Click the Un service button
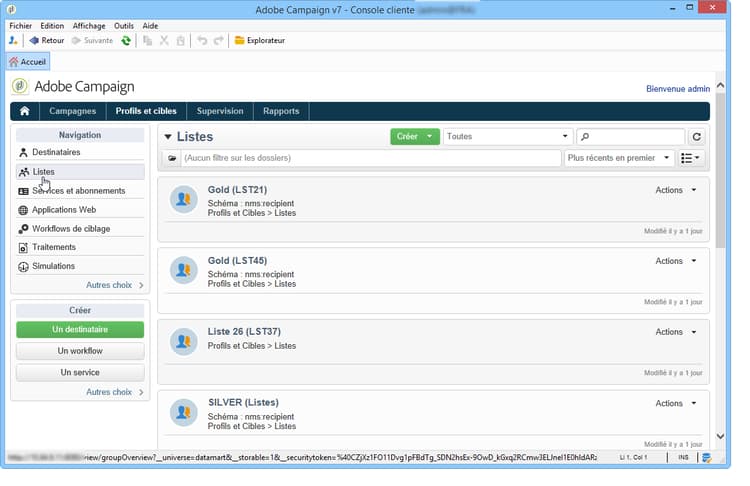Viewport: 750px width, 486px height. pyautogui.click(x=80, y=373)
